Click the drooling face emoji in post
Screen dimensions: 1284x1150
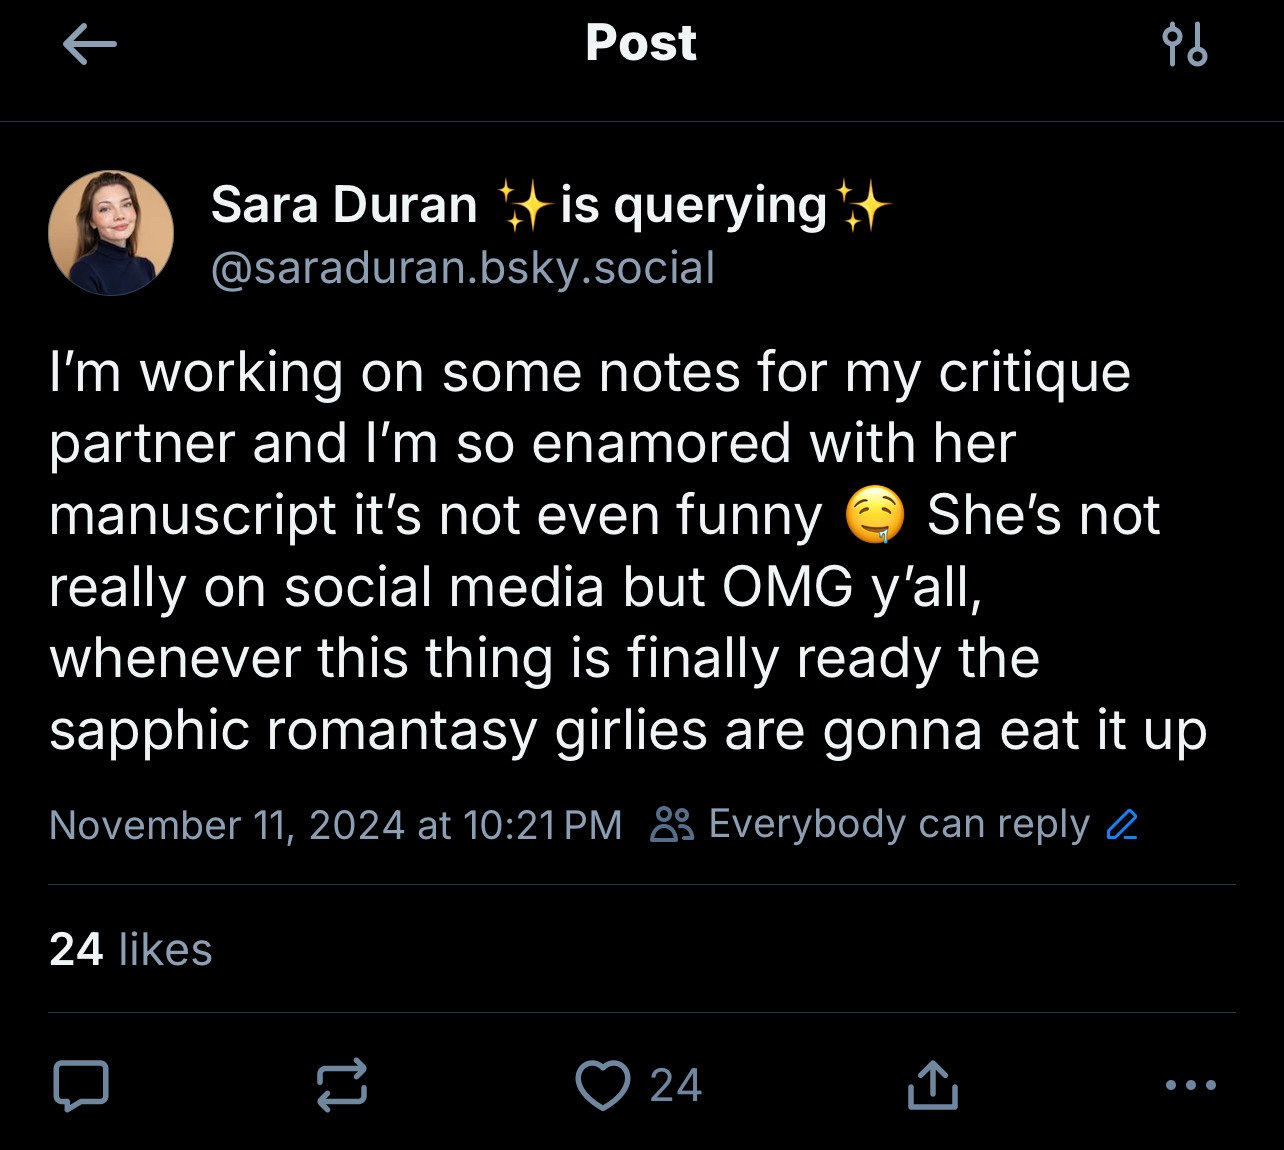(x=875, y=516)
